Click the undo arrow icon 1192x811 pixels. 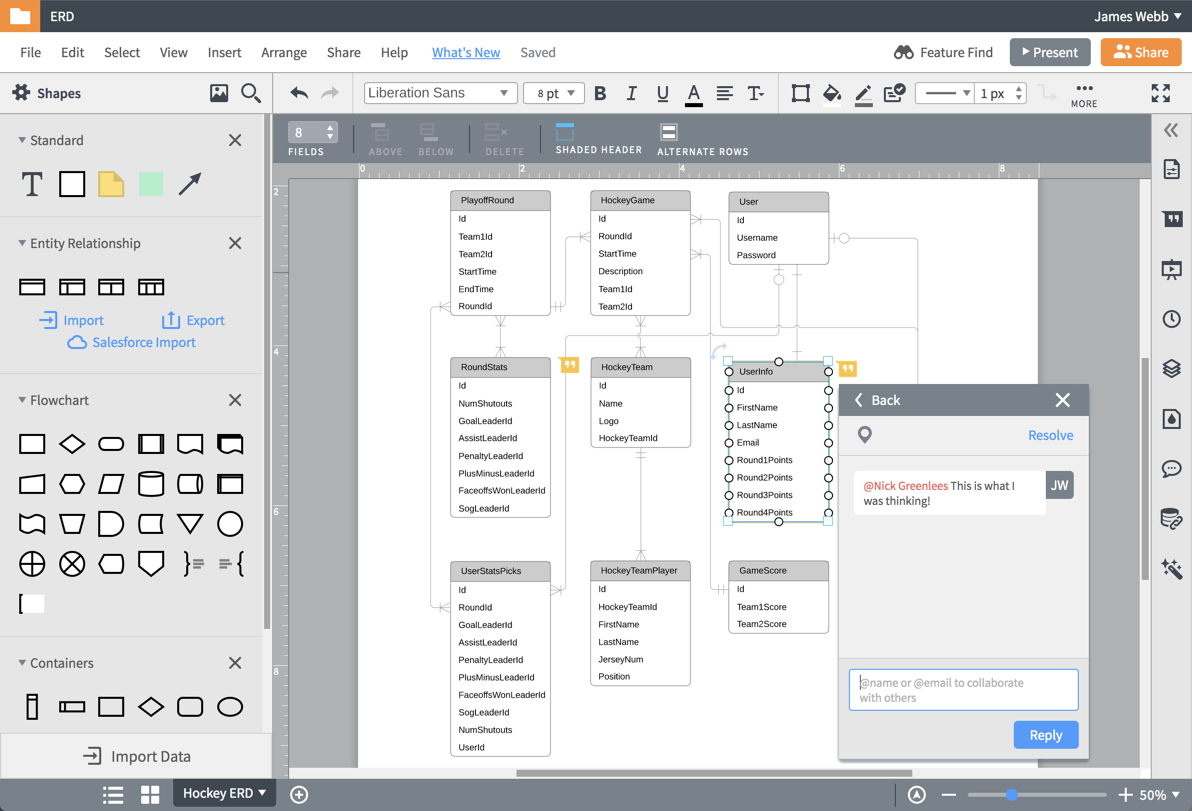coord(298,93)
